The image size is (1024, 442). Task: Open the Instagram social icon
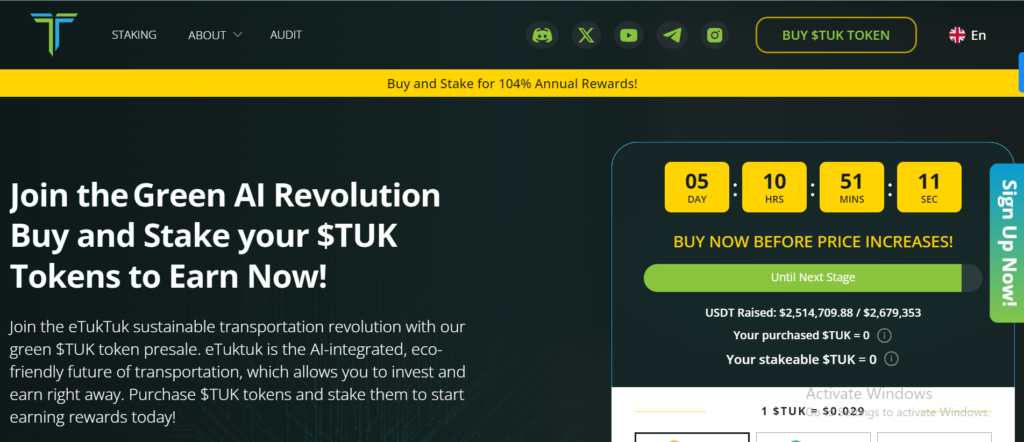(714, 35)
